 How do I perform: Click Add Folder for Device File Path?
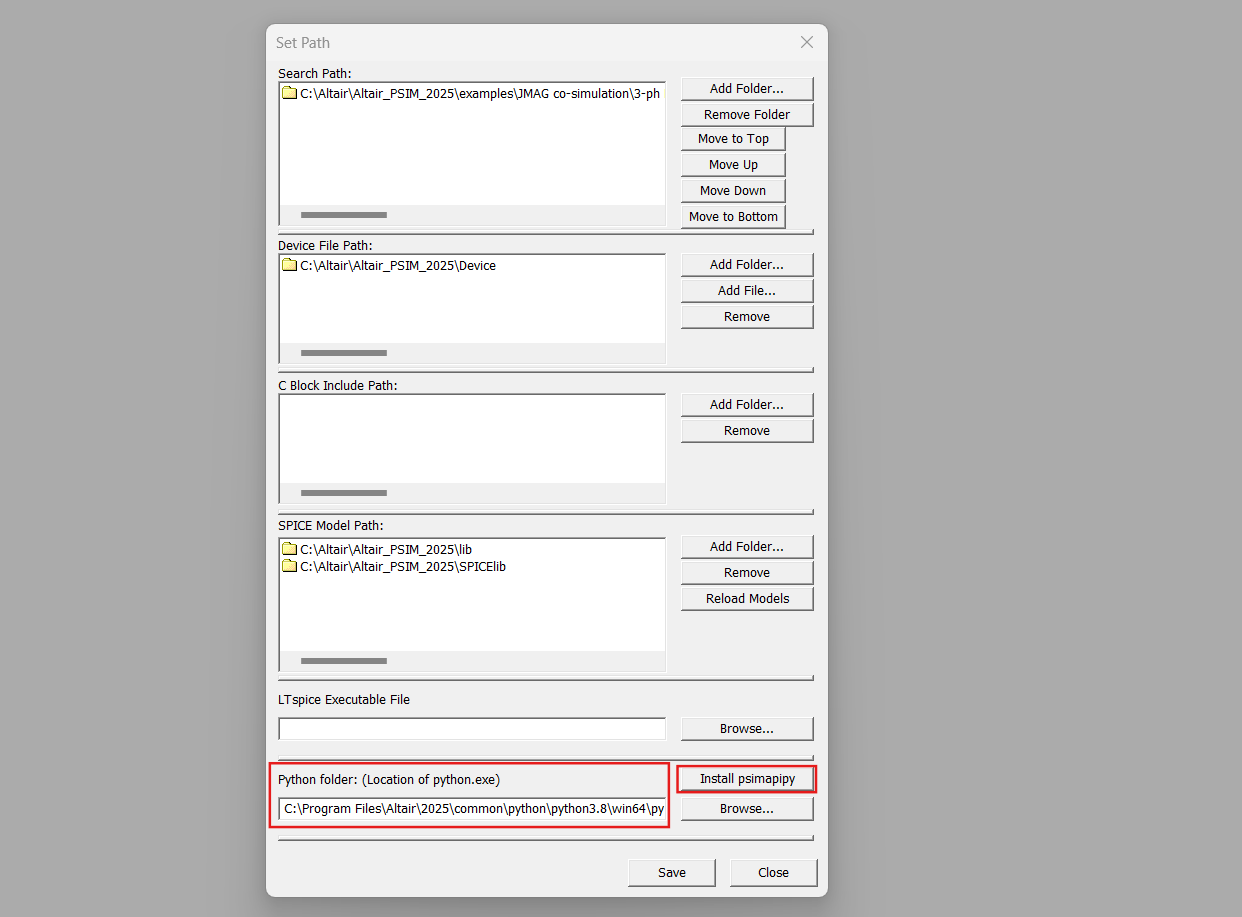[x=747, y=265]
